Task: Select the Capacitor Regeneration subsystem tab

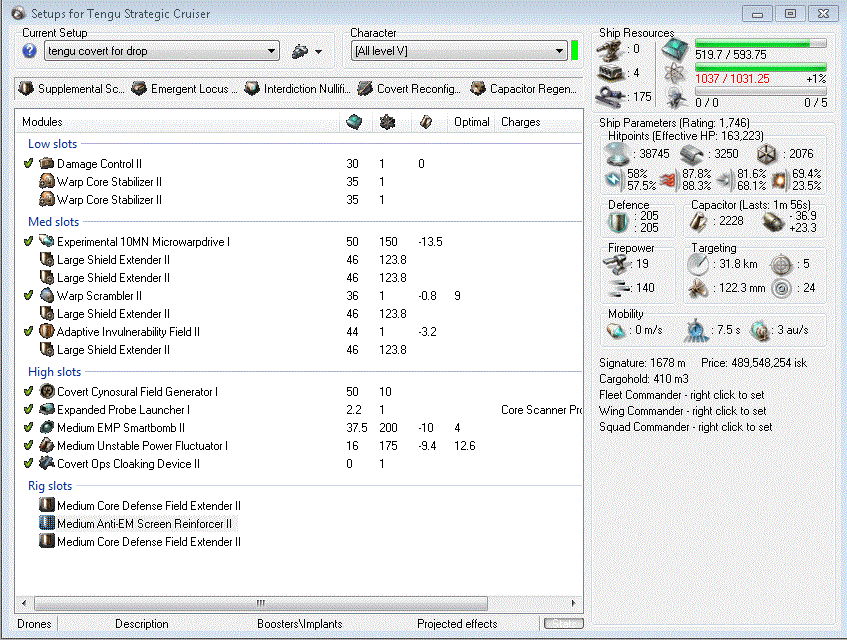Action: click(x=524, y=89)
